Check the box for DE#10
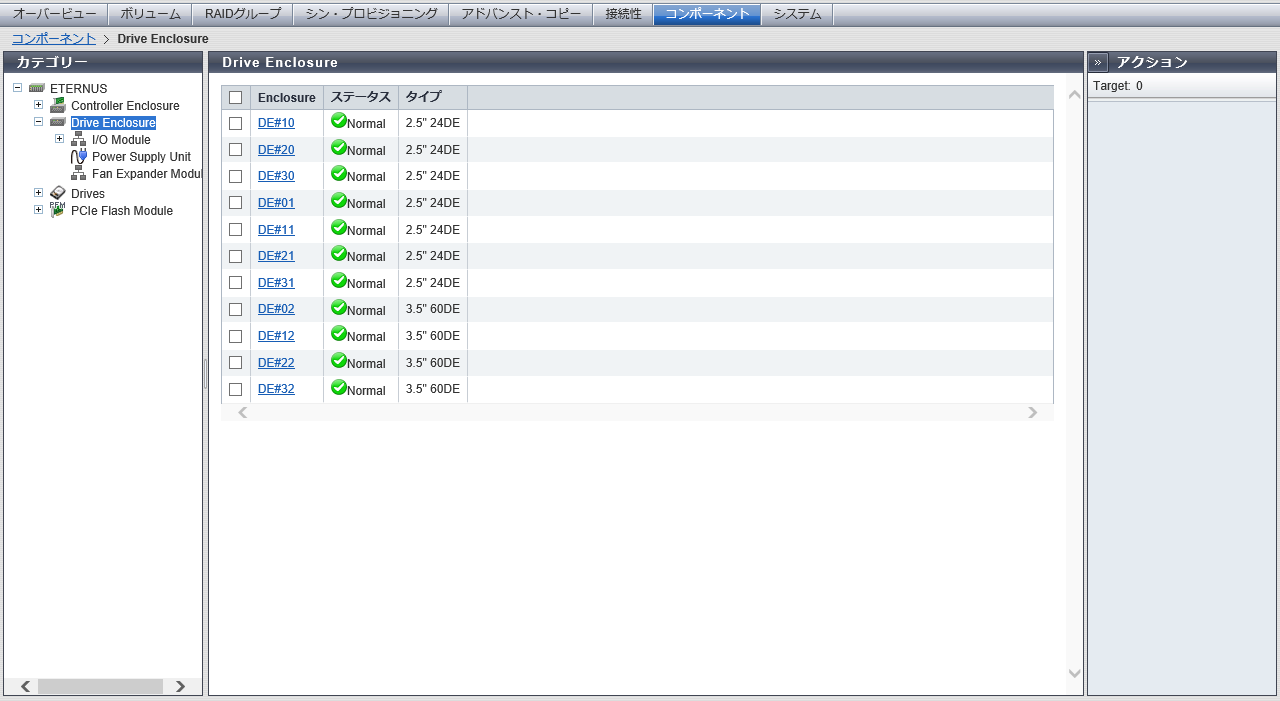This screenshot has width=1280, height=701. 236,123
